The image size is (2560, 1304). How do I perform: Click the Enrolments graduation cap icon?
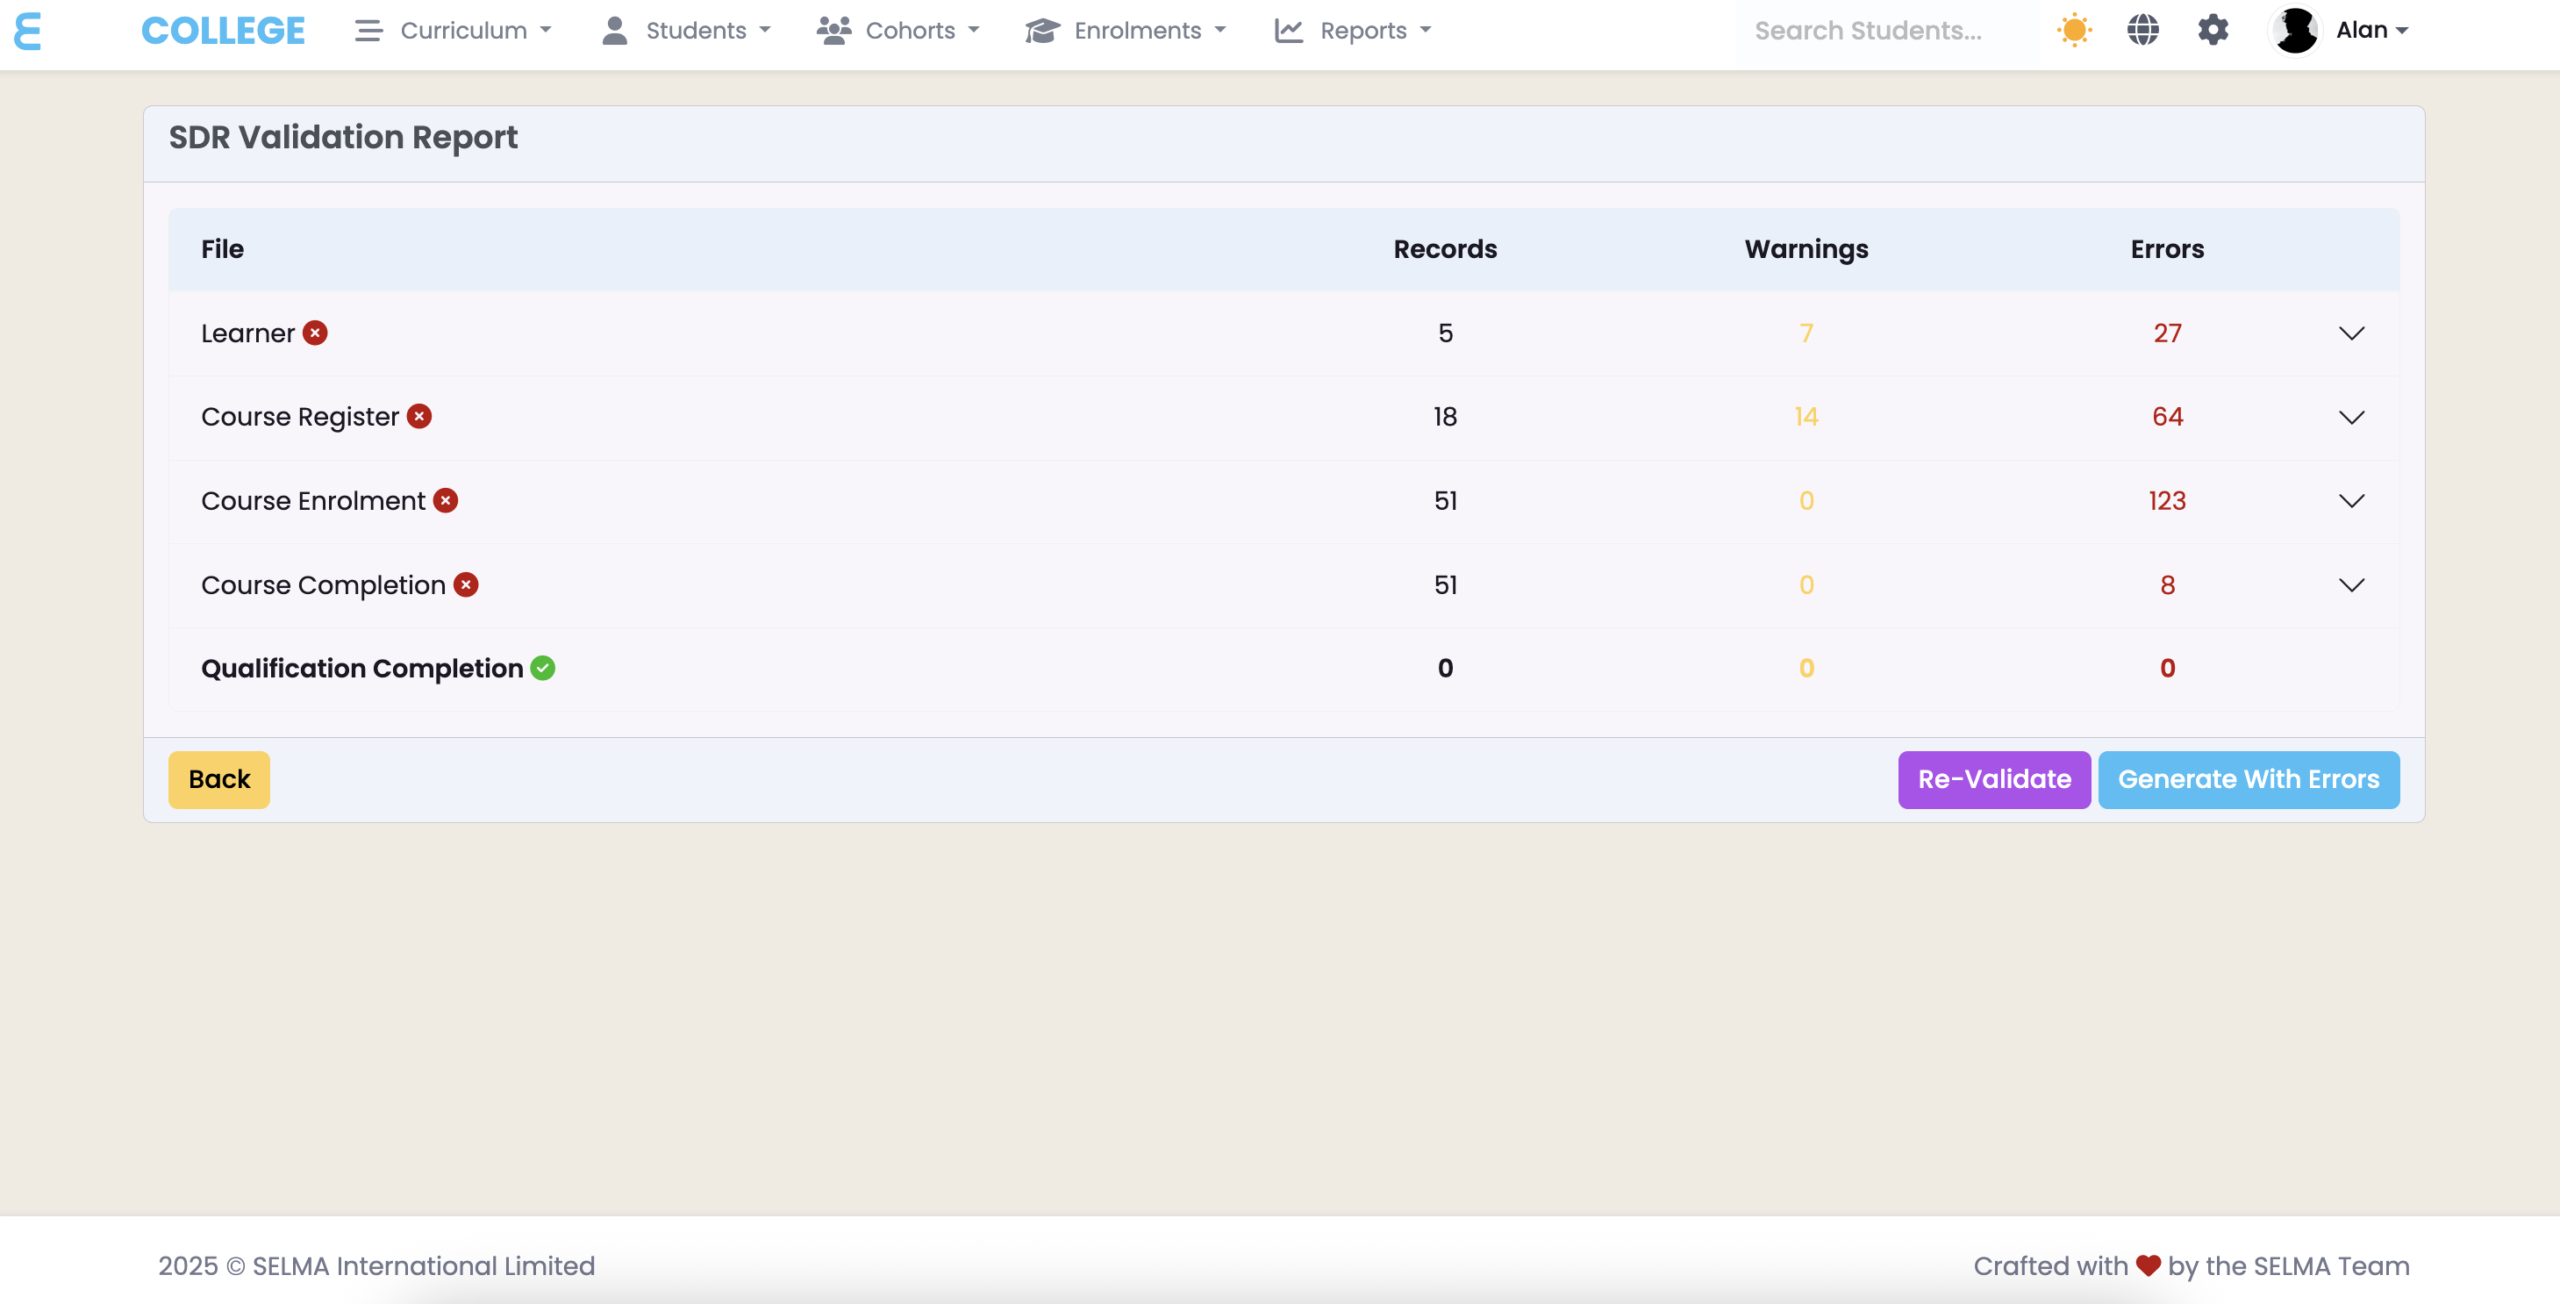[1042, 31]
